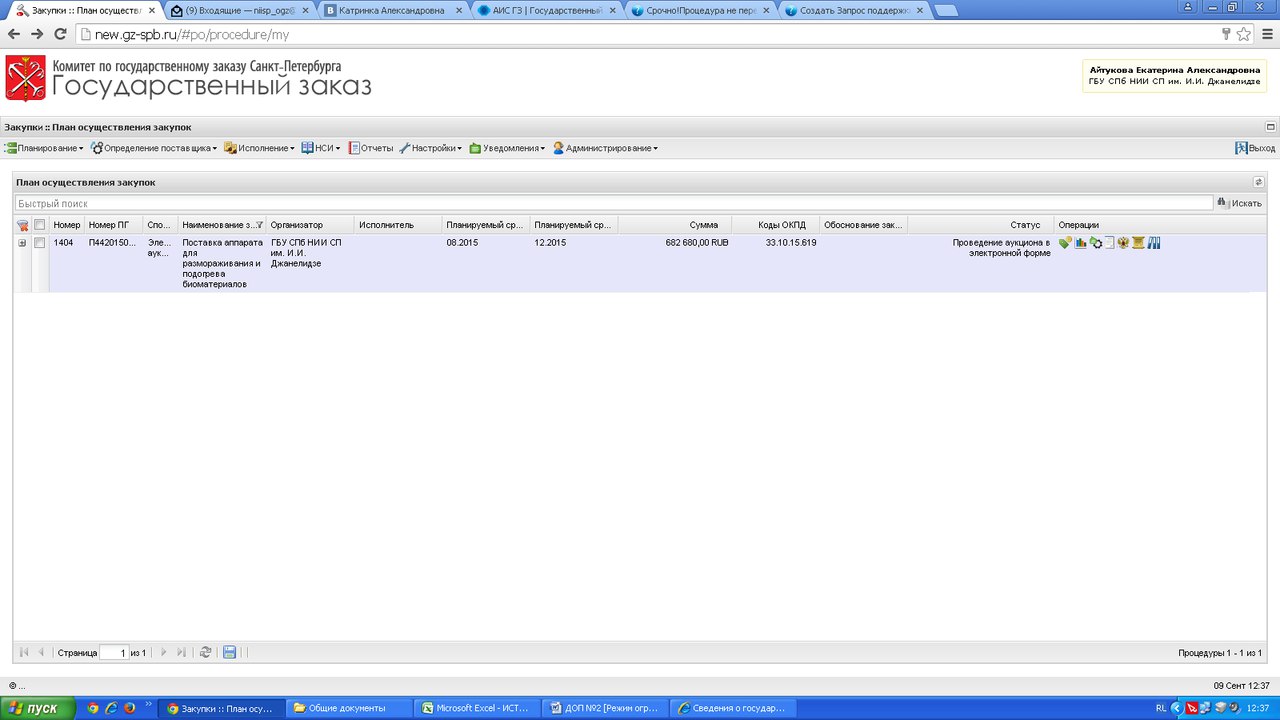Open the Уведомления dropdown menu
The image size is (1280, 720).
tap(507, 148)
